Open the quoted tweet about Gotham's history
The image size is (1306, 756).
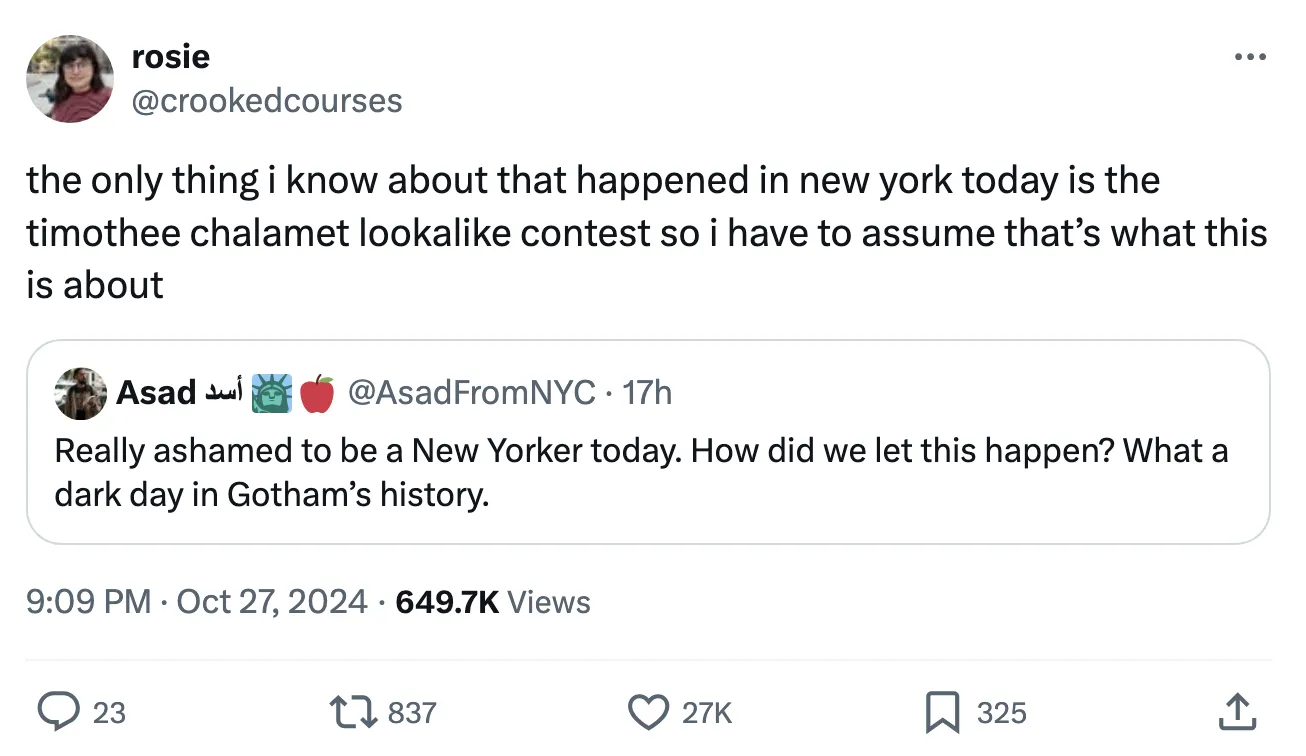(x=640, y=472)
